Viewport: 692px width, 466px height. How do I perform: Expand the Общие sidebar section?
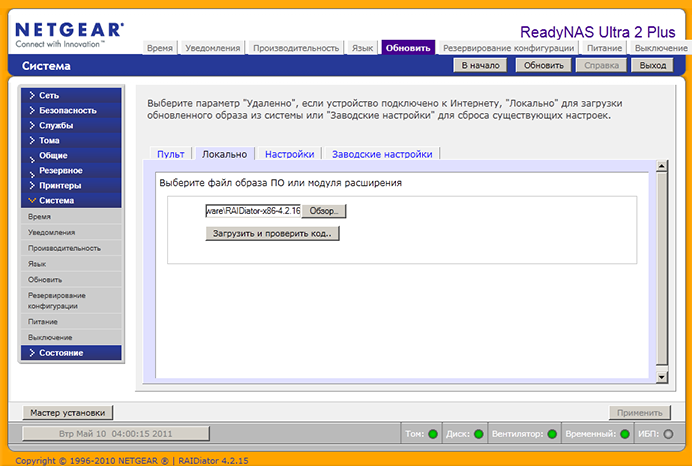[x=71, y=155]
